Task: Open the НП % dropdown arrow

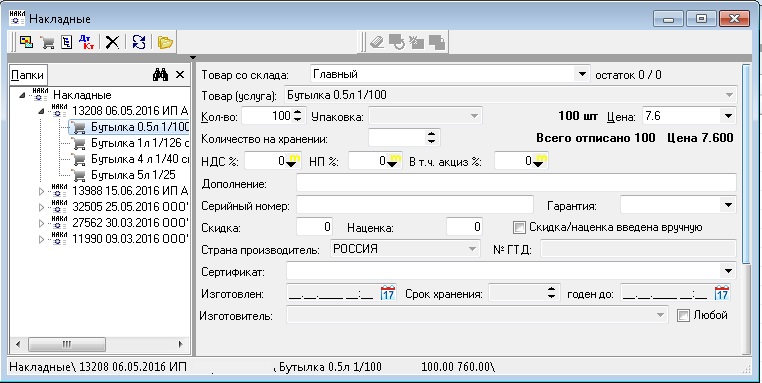Action: (394, 161)
